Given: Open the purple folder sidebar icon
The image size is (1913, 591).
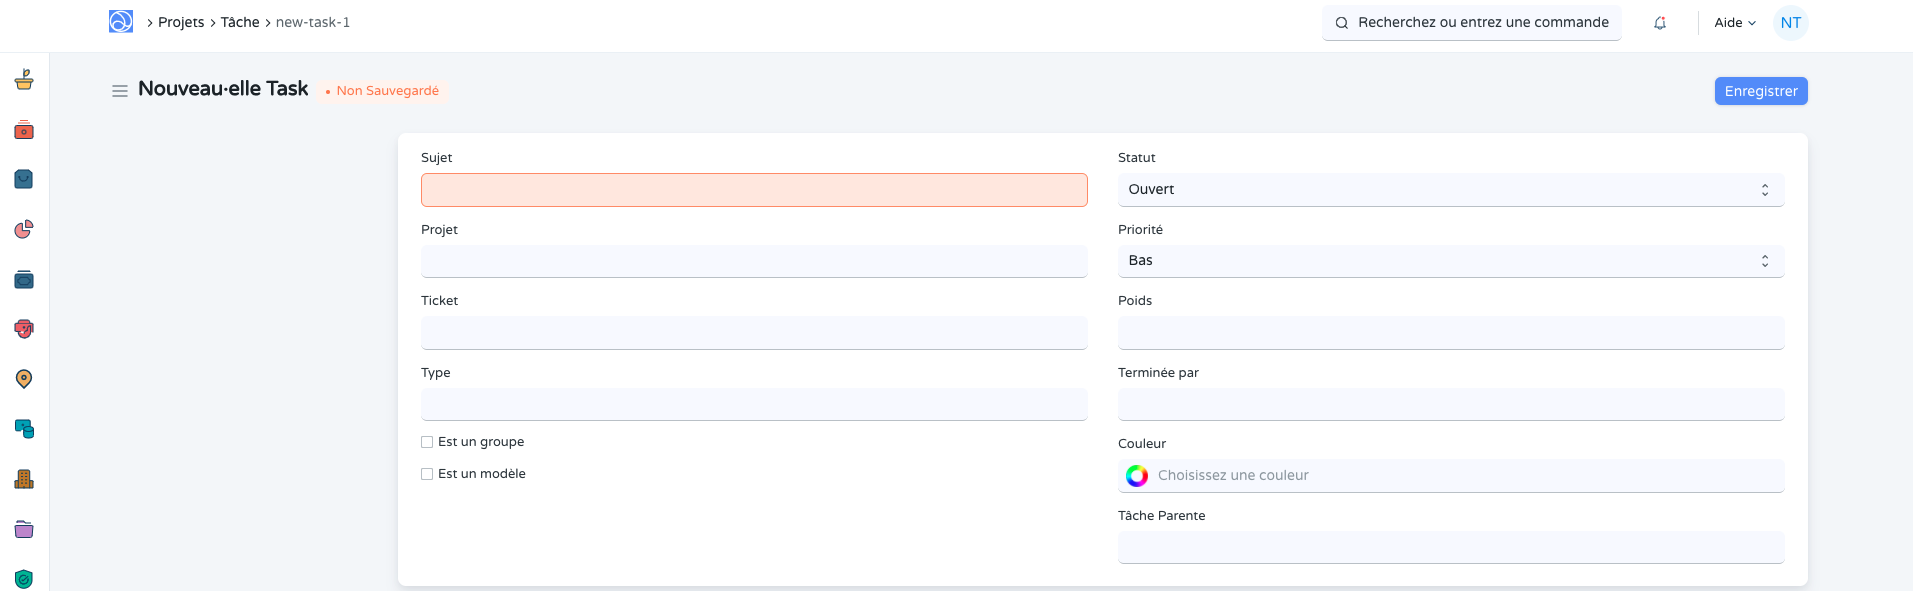Looking at the screenshot, I should [24, 529].
